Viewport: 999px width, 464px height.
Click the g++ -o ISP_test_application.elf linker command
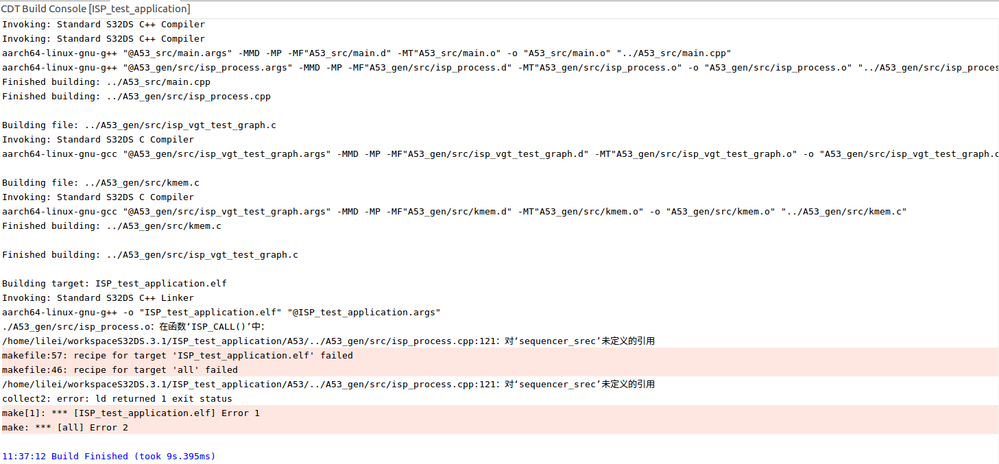(x=220, y=312)
